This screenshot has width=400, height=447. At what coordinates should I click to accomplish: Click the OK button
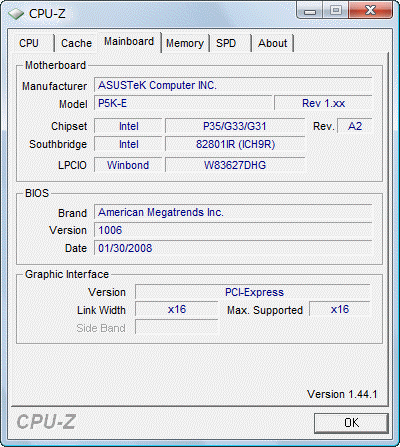(351, 423)
